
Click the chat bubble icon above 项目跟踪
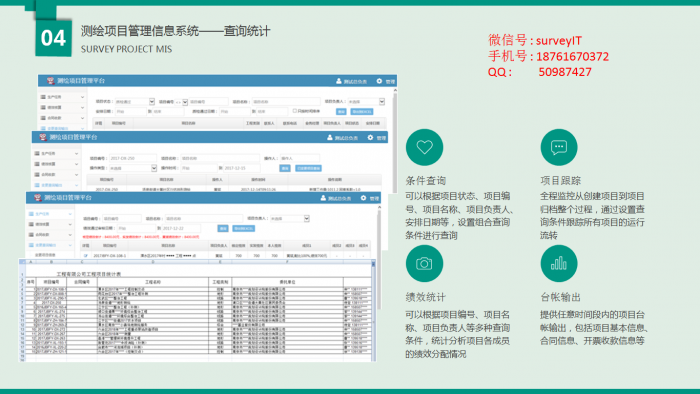coord(558,147)
